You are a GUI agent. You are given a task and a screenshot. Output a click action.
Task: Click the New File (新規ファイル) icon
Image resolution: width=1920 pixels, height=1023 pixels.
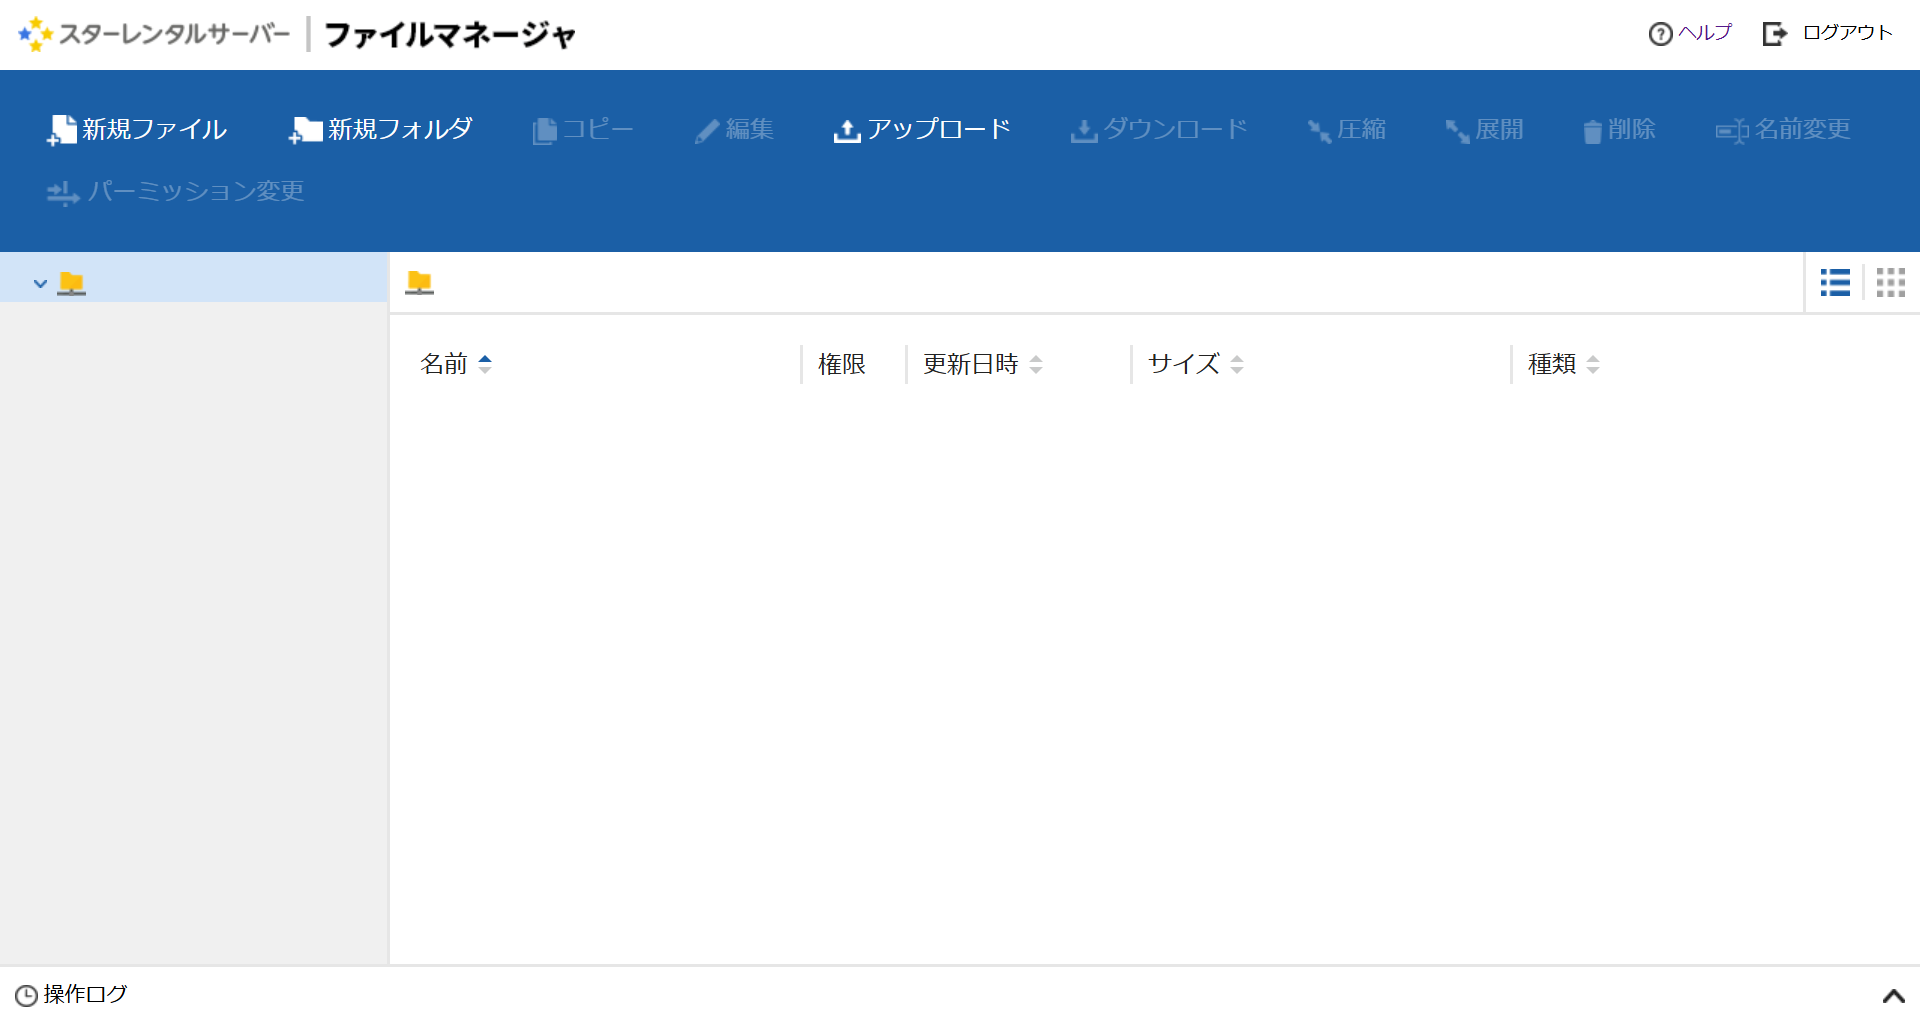pos(62,130)
